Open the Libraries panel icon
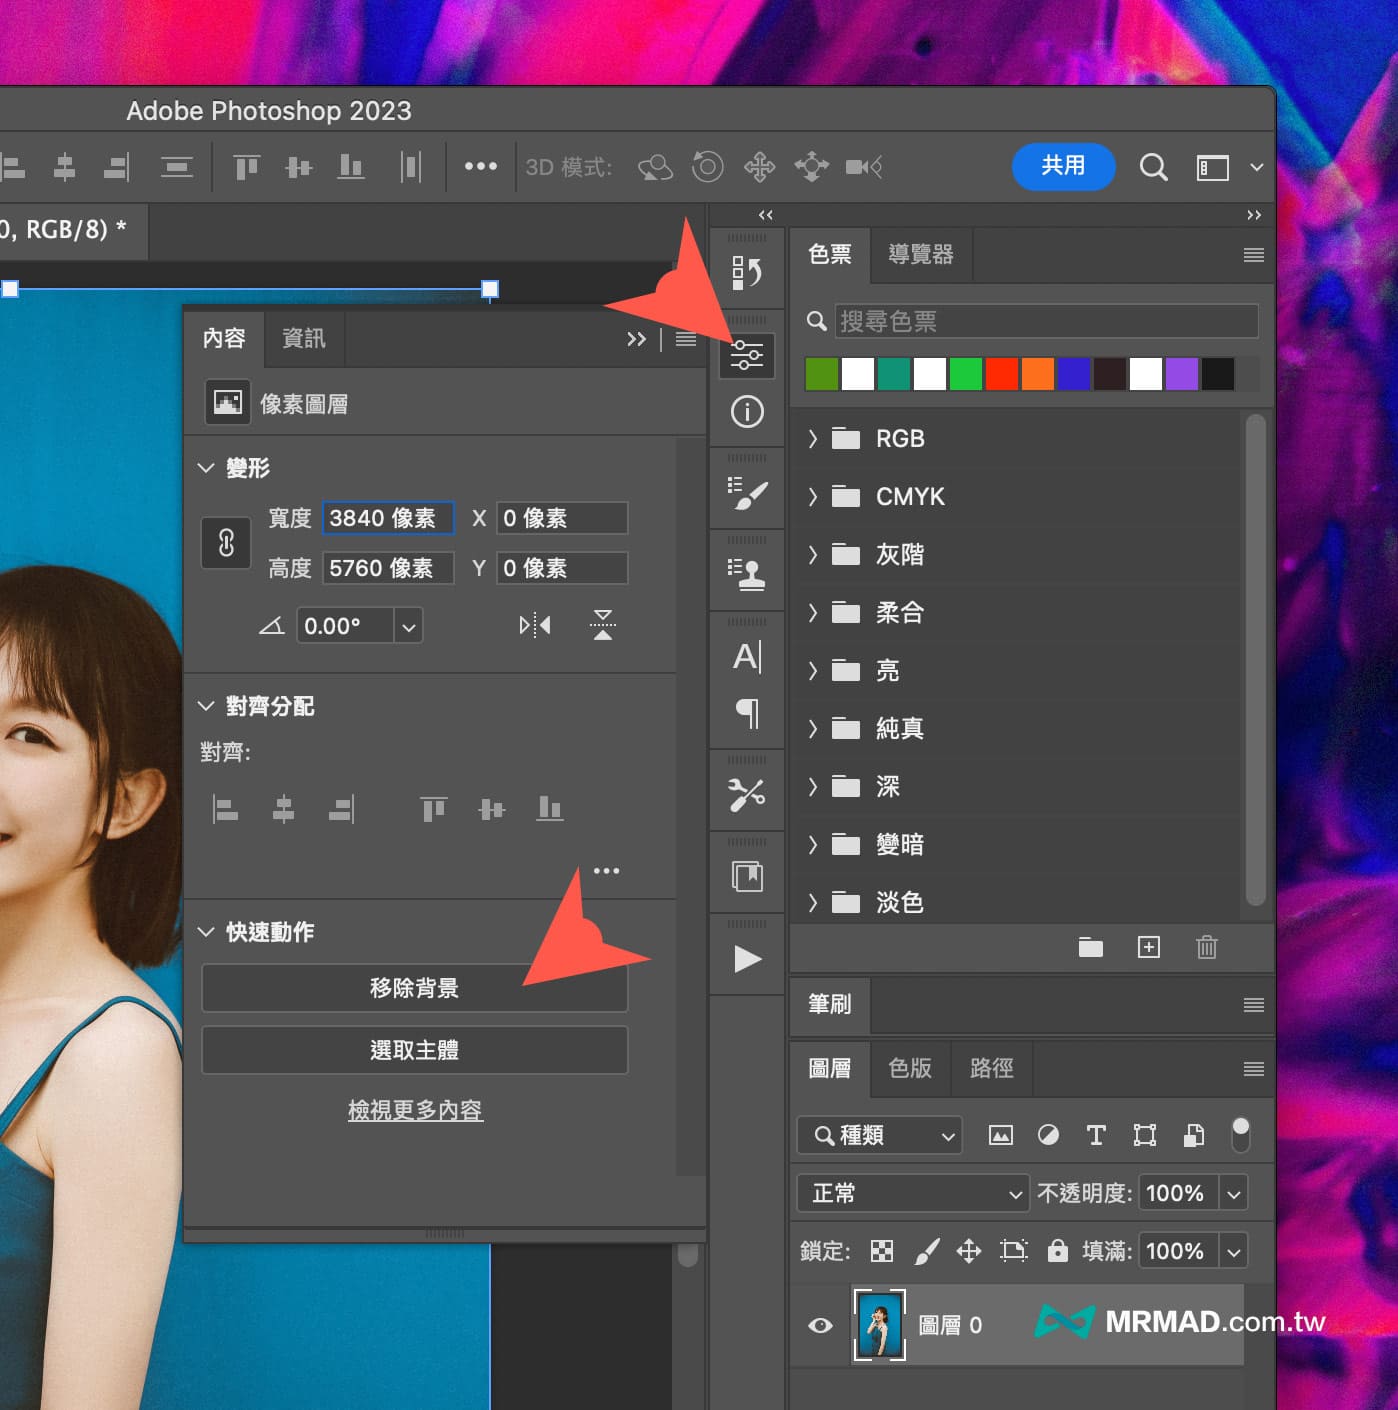Screen dimensions: 1398x1410 click(x=746, y=877)
